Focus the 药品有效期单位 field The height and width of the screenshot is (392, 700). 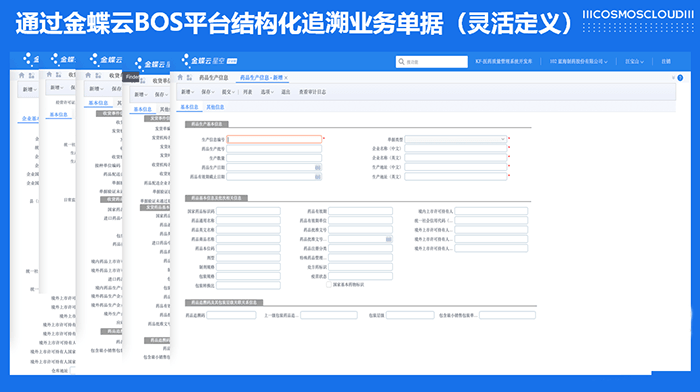pos(360,221)
